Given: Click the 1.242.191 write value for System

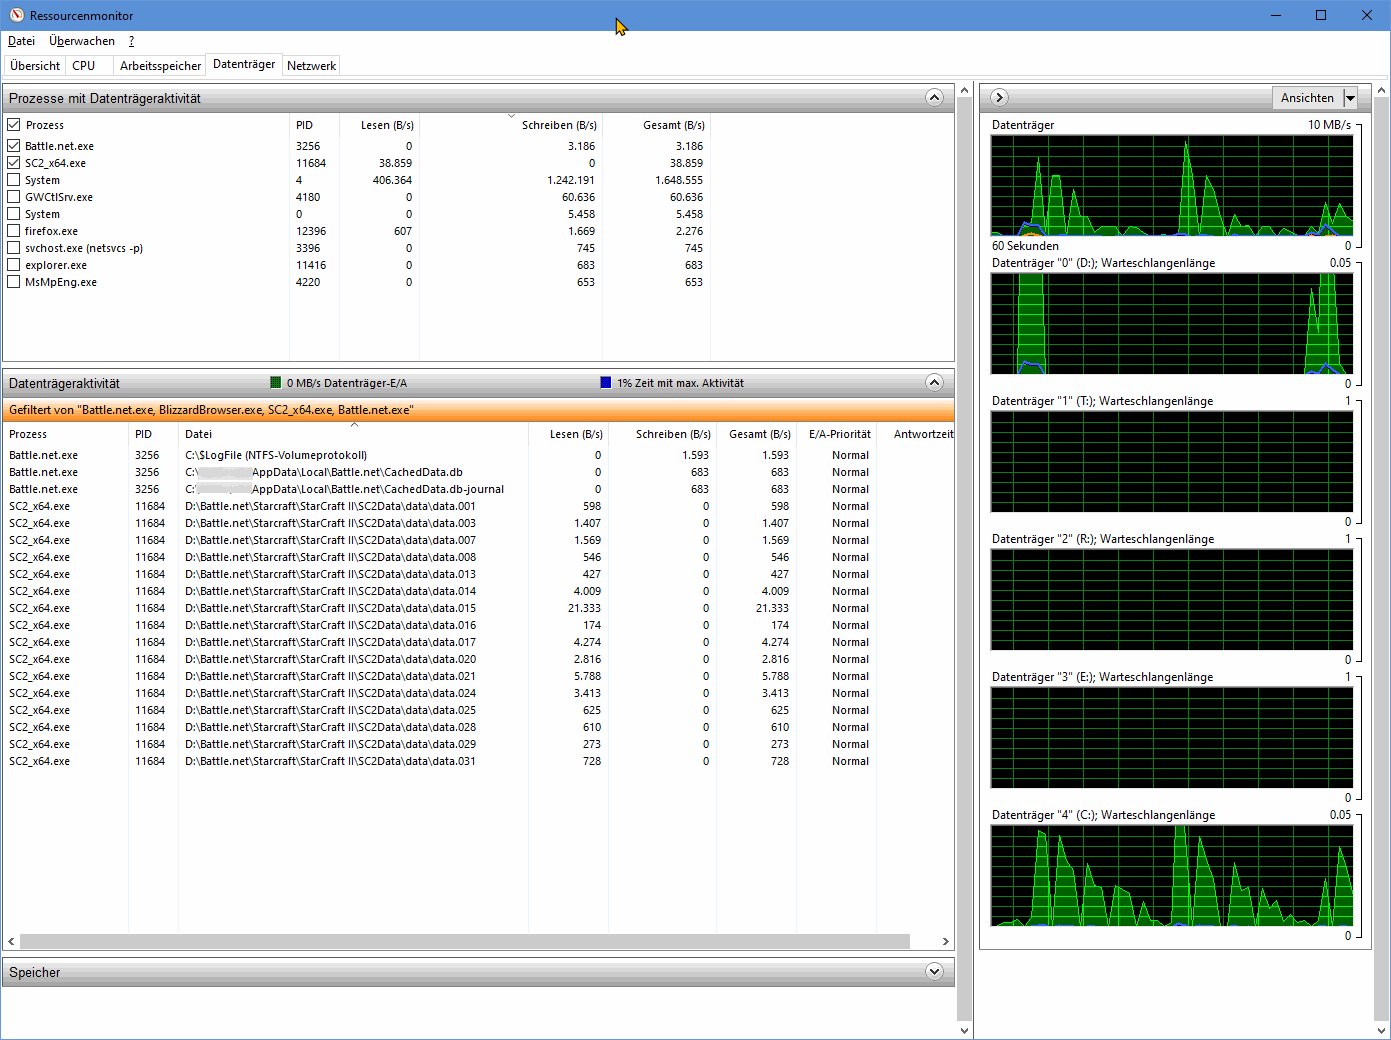Looking at the screenshot, I should (x=570, y=180).
